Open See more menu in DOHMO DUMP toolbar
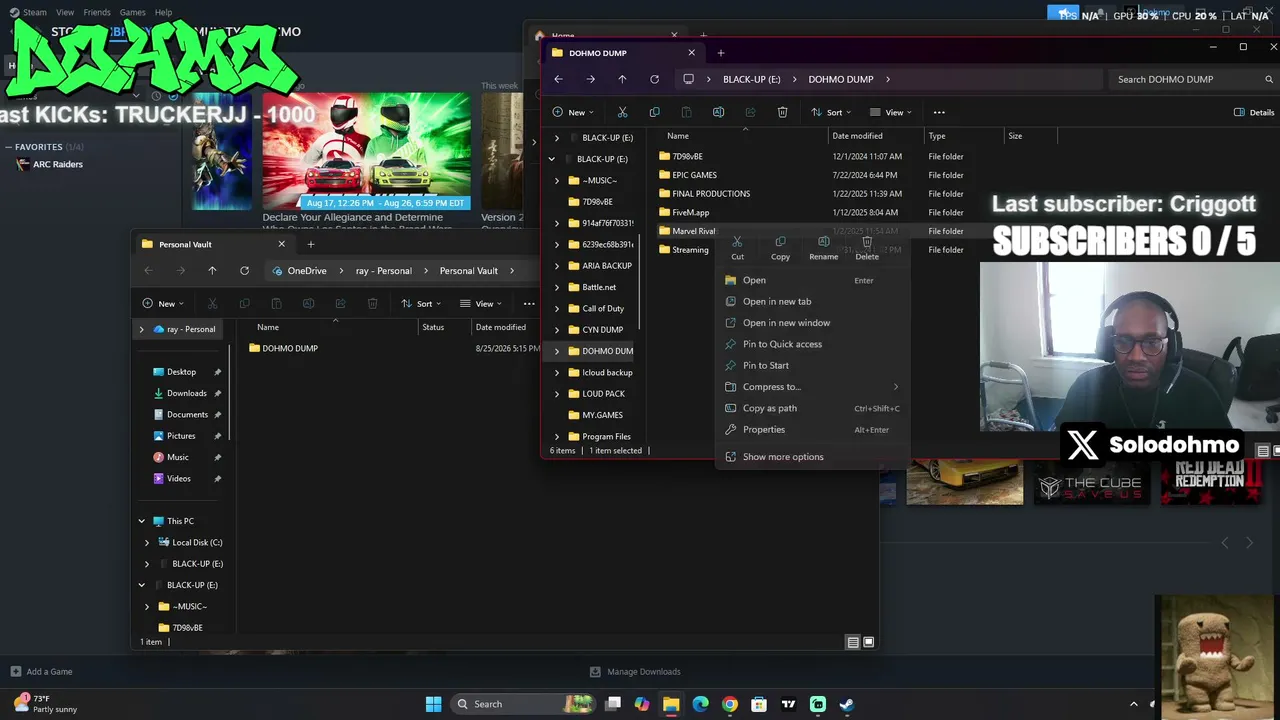 tap(938, 112)
